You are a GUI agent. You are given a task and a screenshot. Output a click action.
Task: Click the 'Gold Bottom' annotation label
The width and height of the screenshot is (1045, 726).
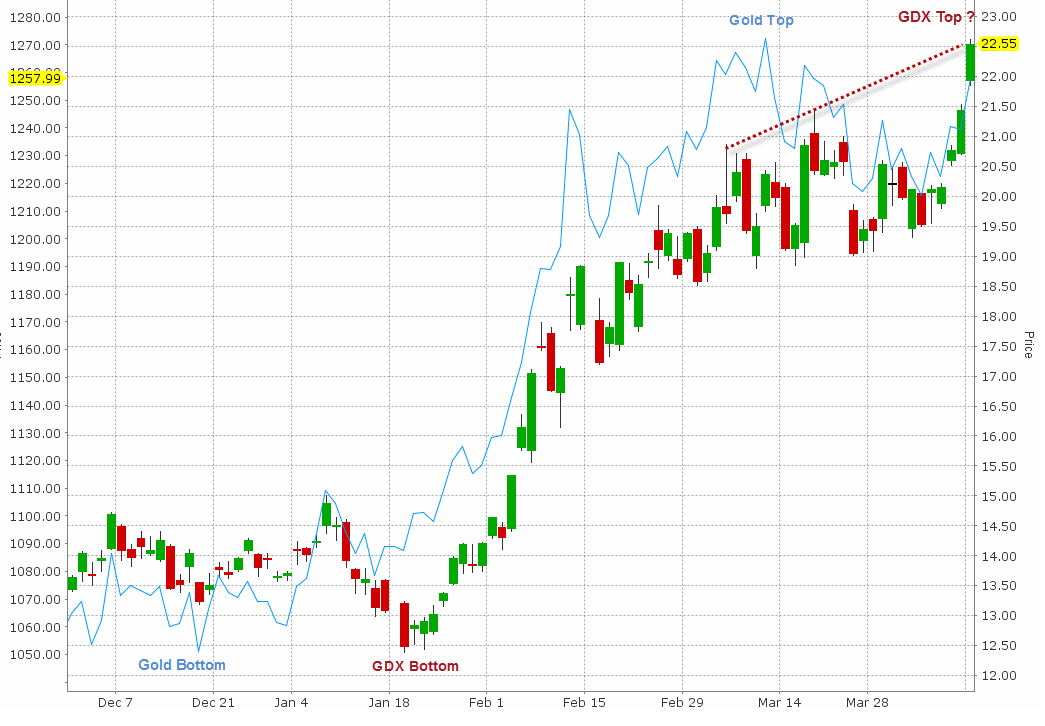point(182,665)
